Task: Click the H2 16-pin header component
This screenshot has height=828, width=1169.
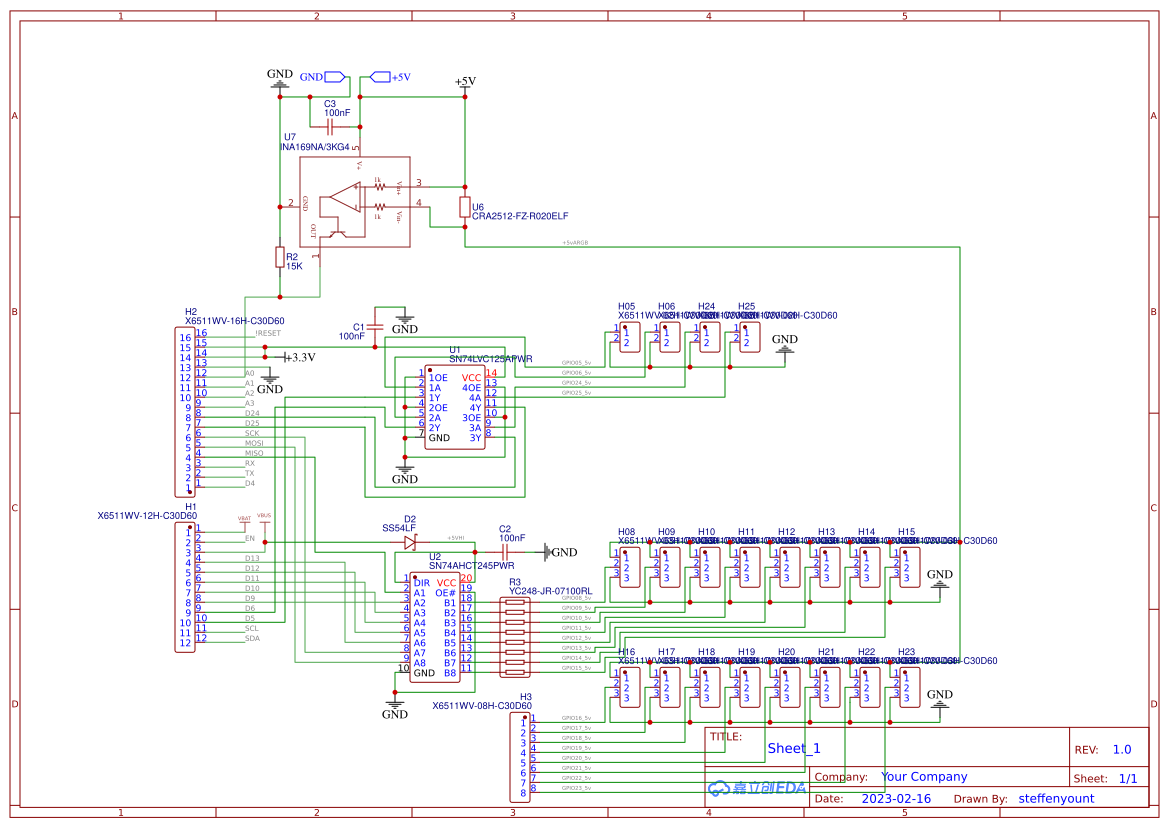Action: 184,408
